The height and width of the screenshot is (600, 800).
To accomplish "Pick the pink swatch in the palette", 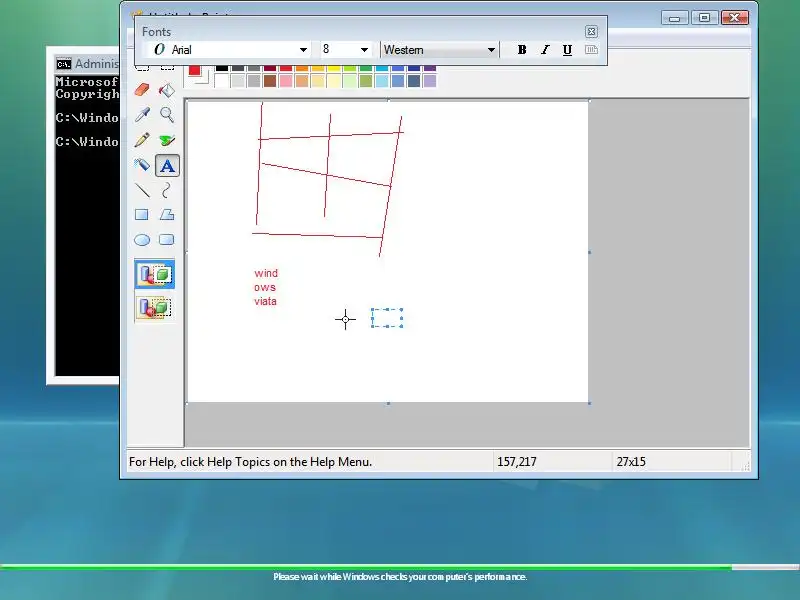I will click(286, 81).
